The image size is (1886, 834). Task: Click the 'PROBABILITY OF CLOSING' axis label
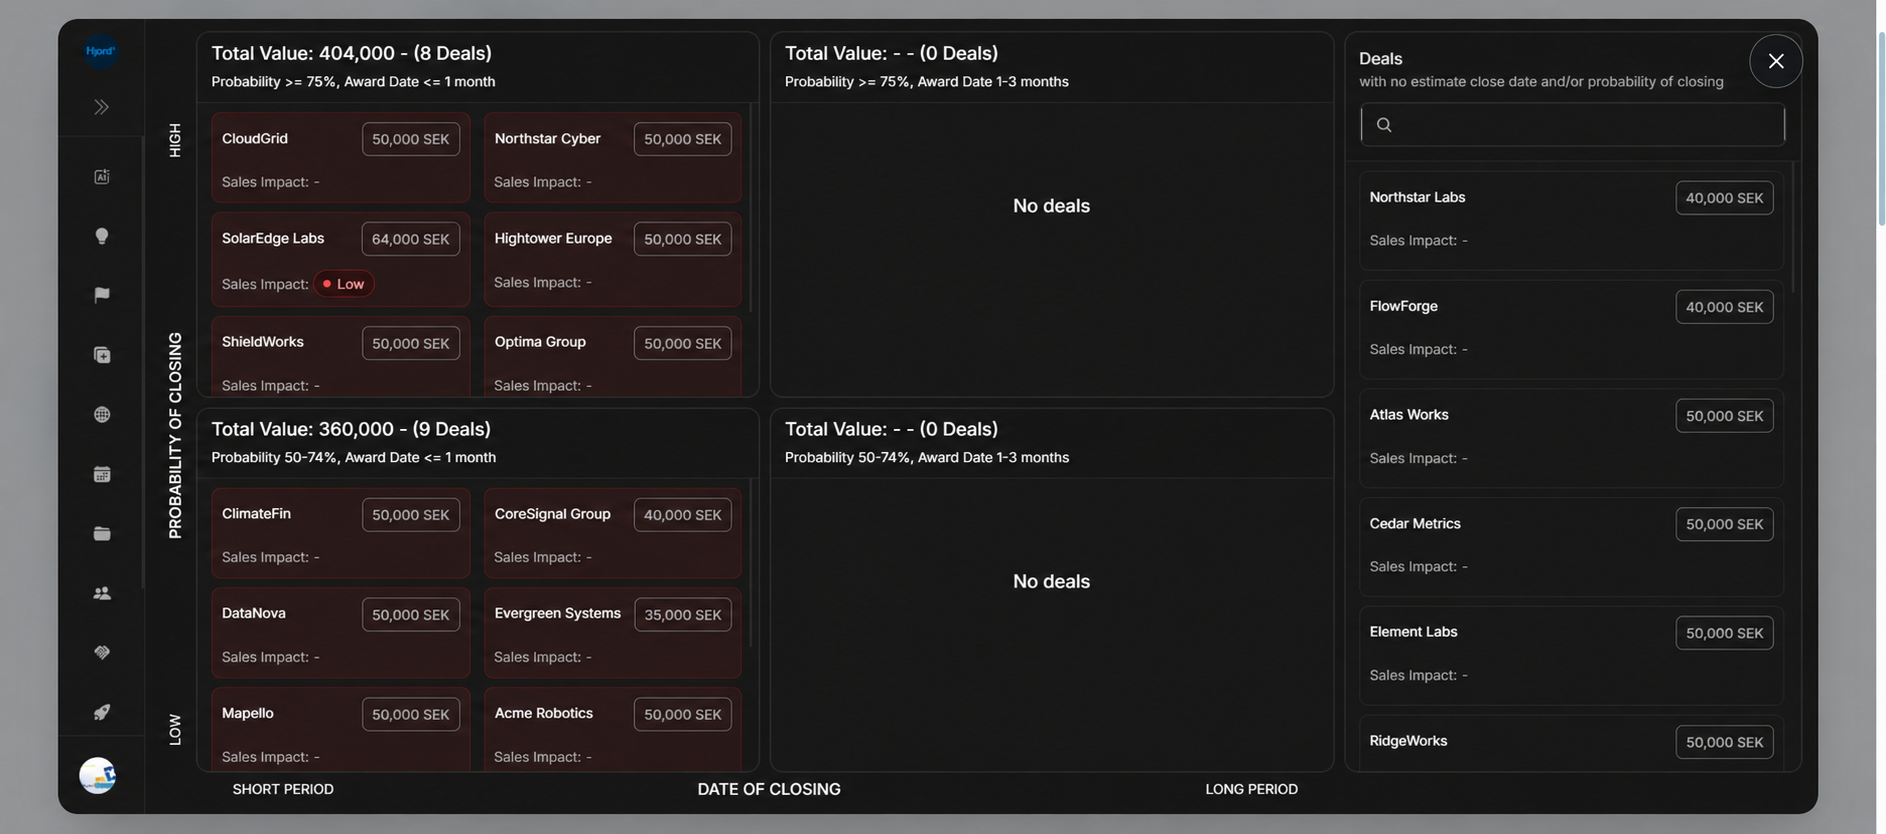(x=175, y=436)
